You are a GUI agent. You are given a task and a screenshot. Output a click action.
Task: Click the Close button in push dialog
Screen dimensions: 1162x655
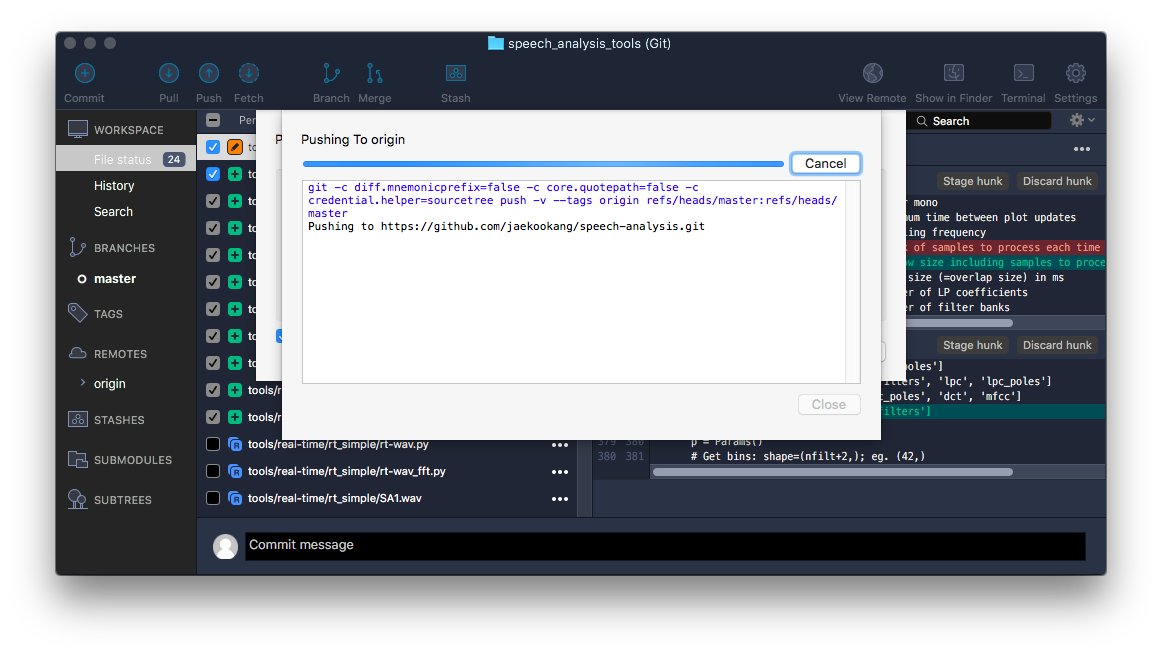pyautogui.click(x=829, y=405)
